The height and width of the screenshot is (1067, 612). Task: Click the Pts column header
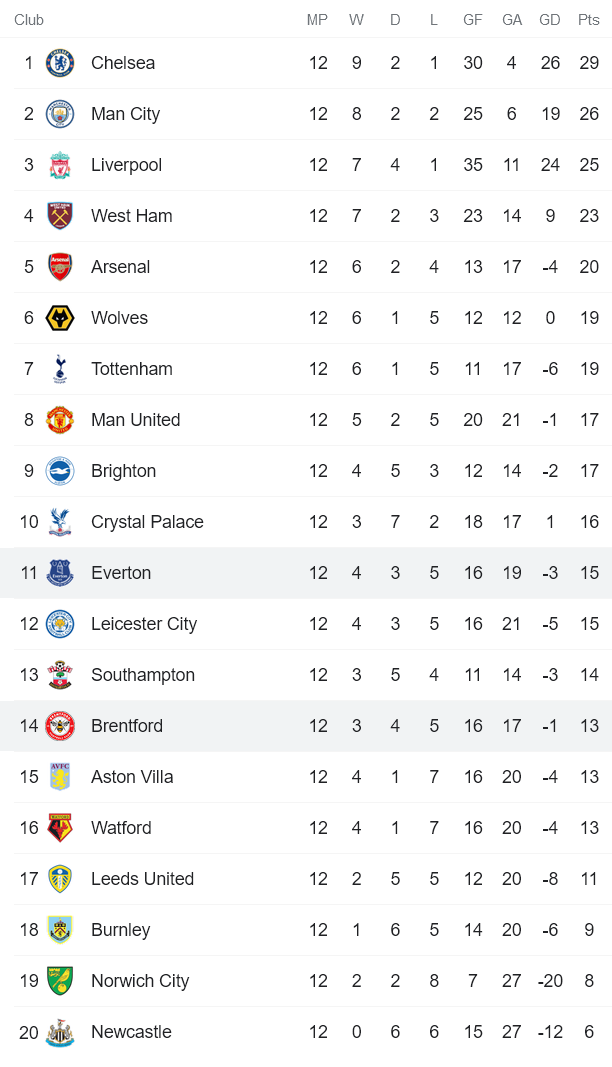589,20
